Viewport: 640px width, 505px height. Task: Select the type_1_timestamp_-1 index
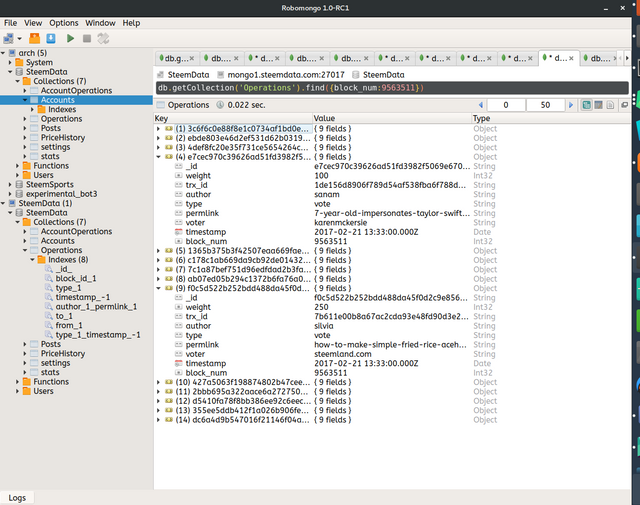98,335
